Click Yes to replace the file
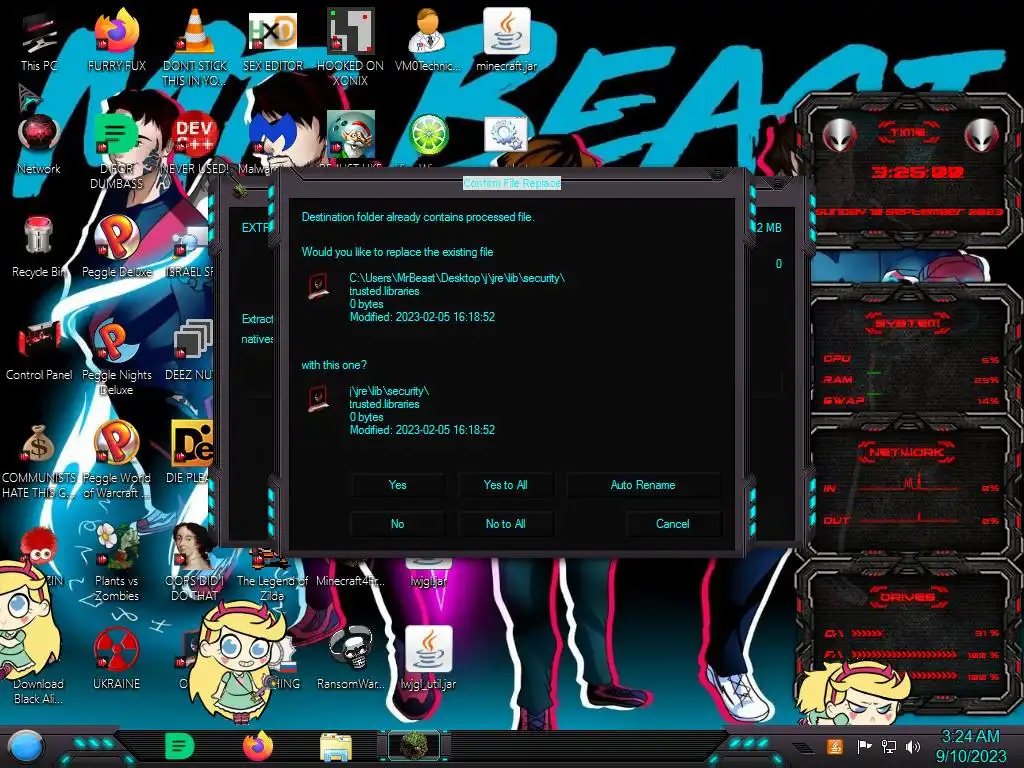 [397, 485]
